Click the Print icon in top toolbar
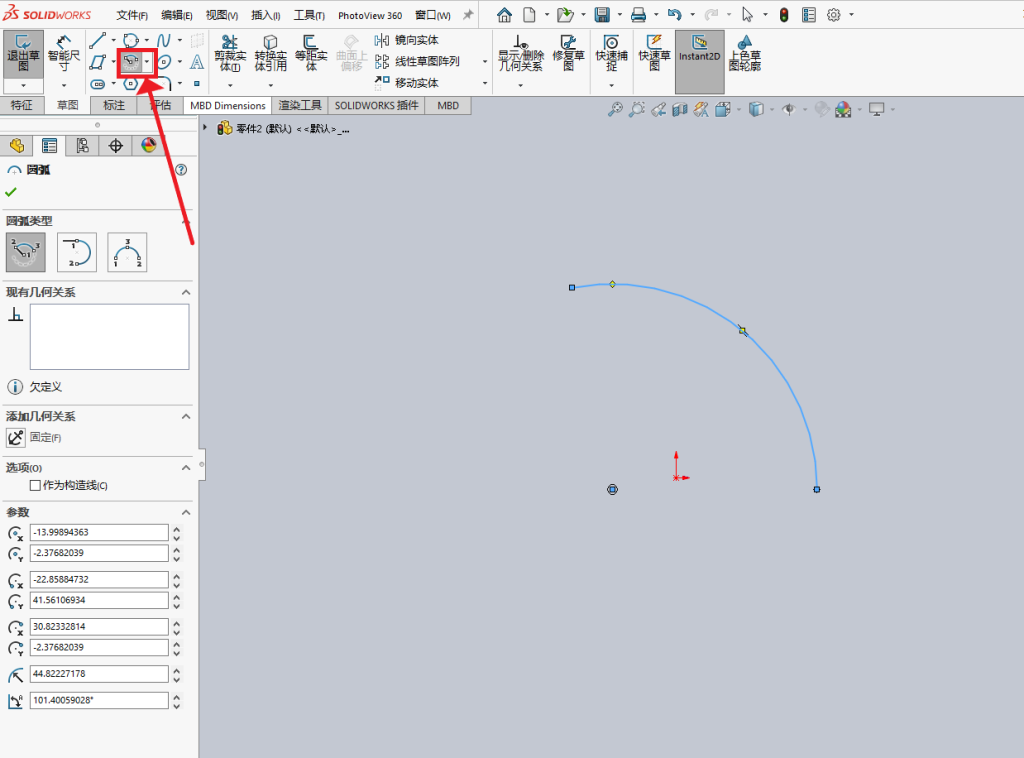Screen dimensions: 1024x758 click(x=638, y=14)
